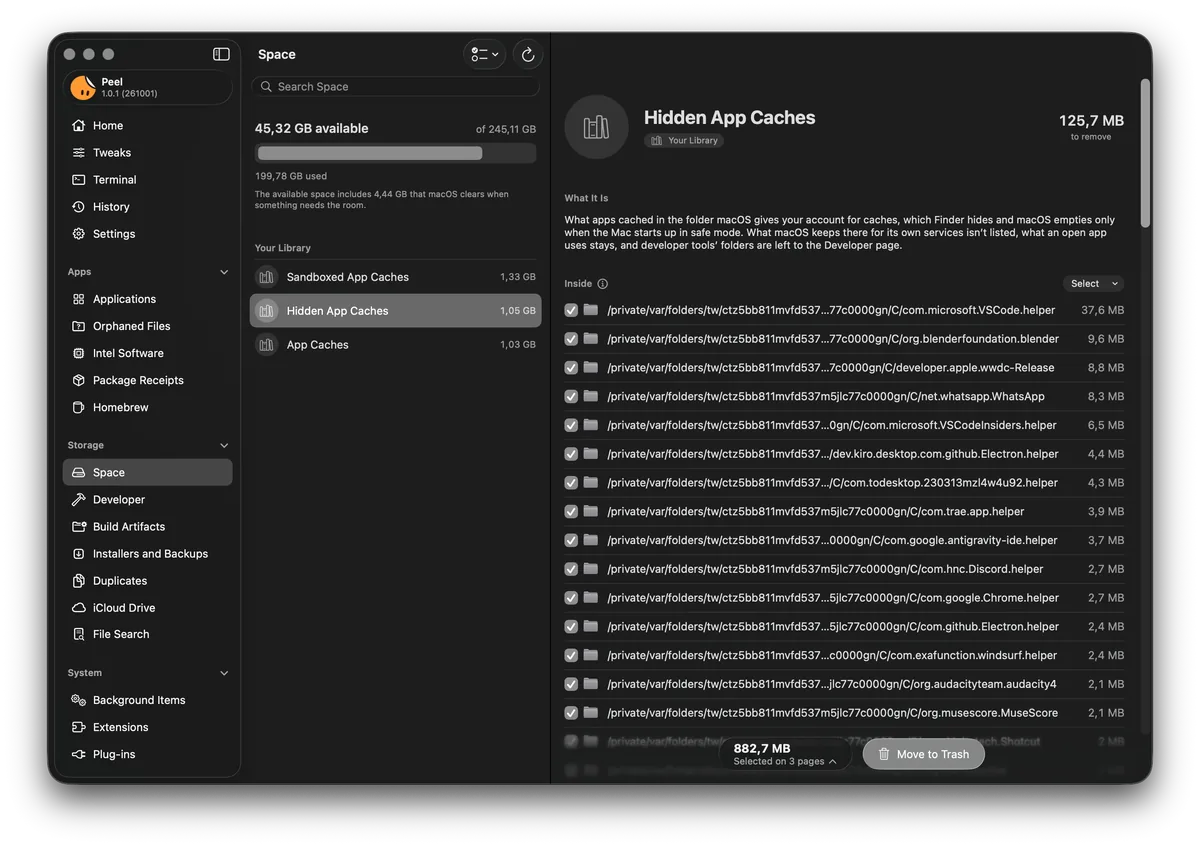The height and width of the screenshot is (847, 1200).
Task: Collapse the System sidebar section
Action: (224, 673)
